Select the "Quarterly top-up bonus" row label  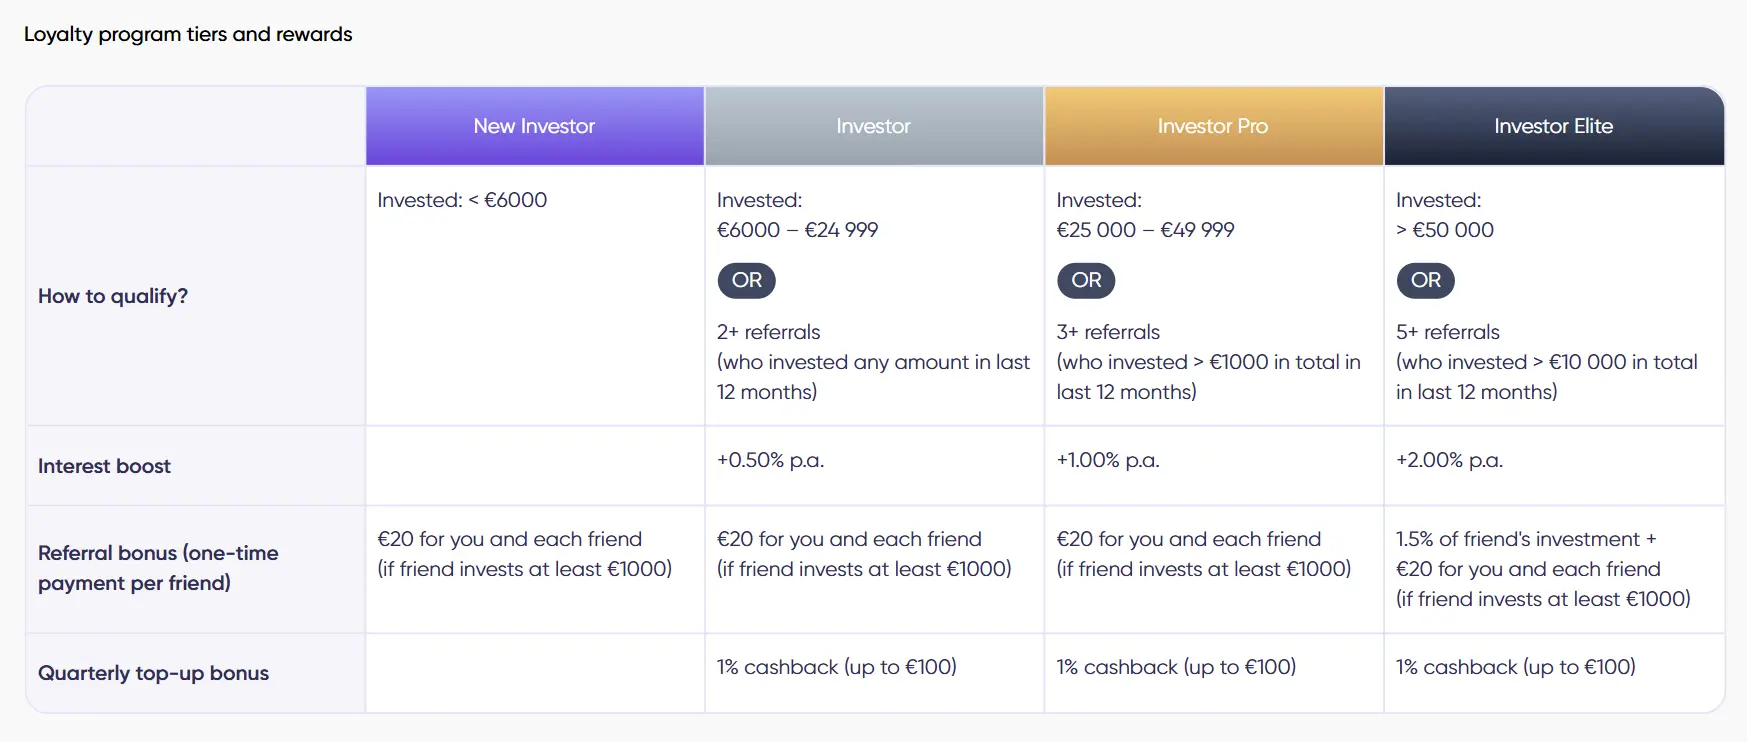[x=153, y=673]
